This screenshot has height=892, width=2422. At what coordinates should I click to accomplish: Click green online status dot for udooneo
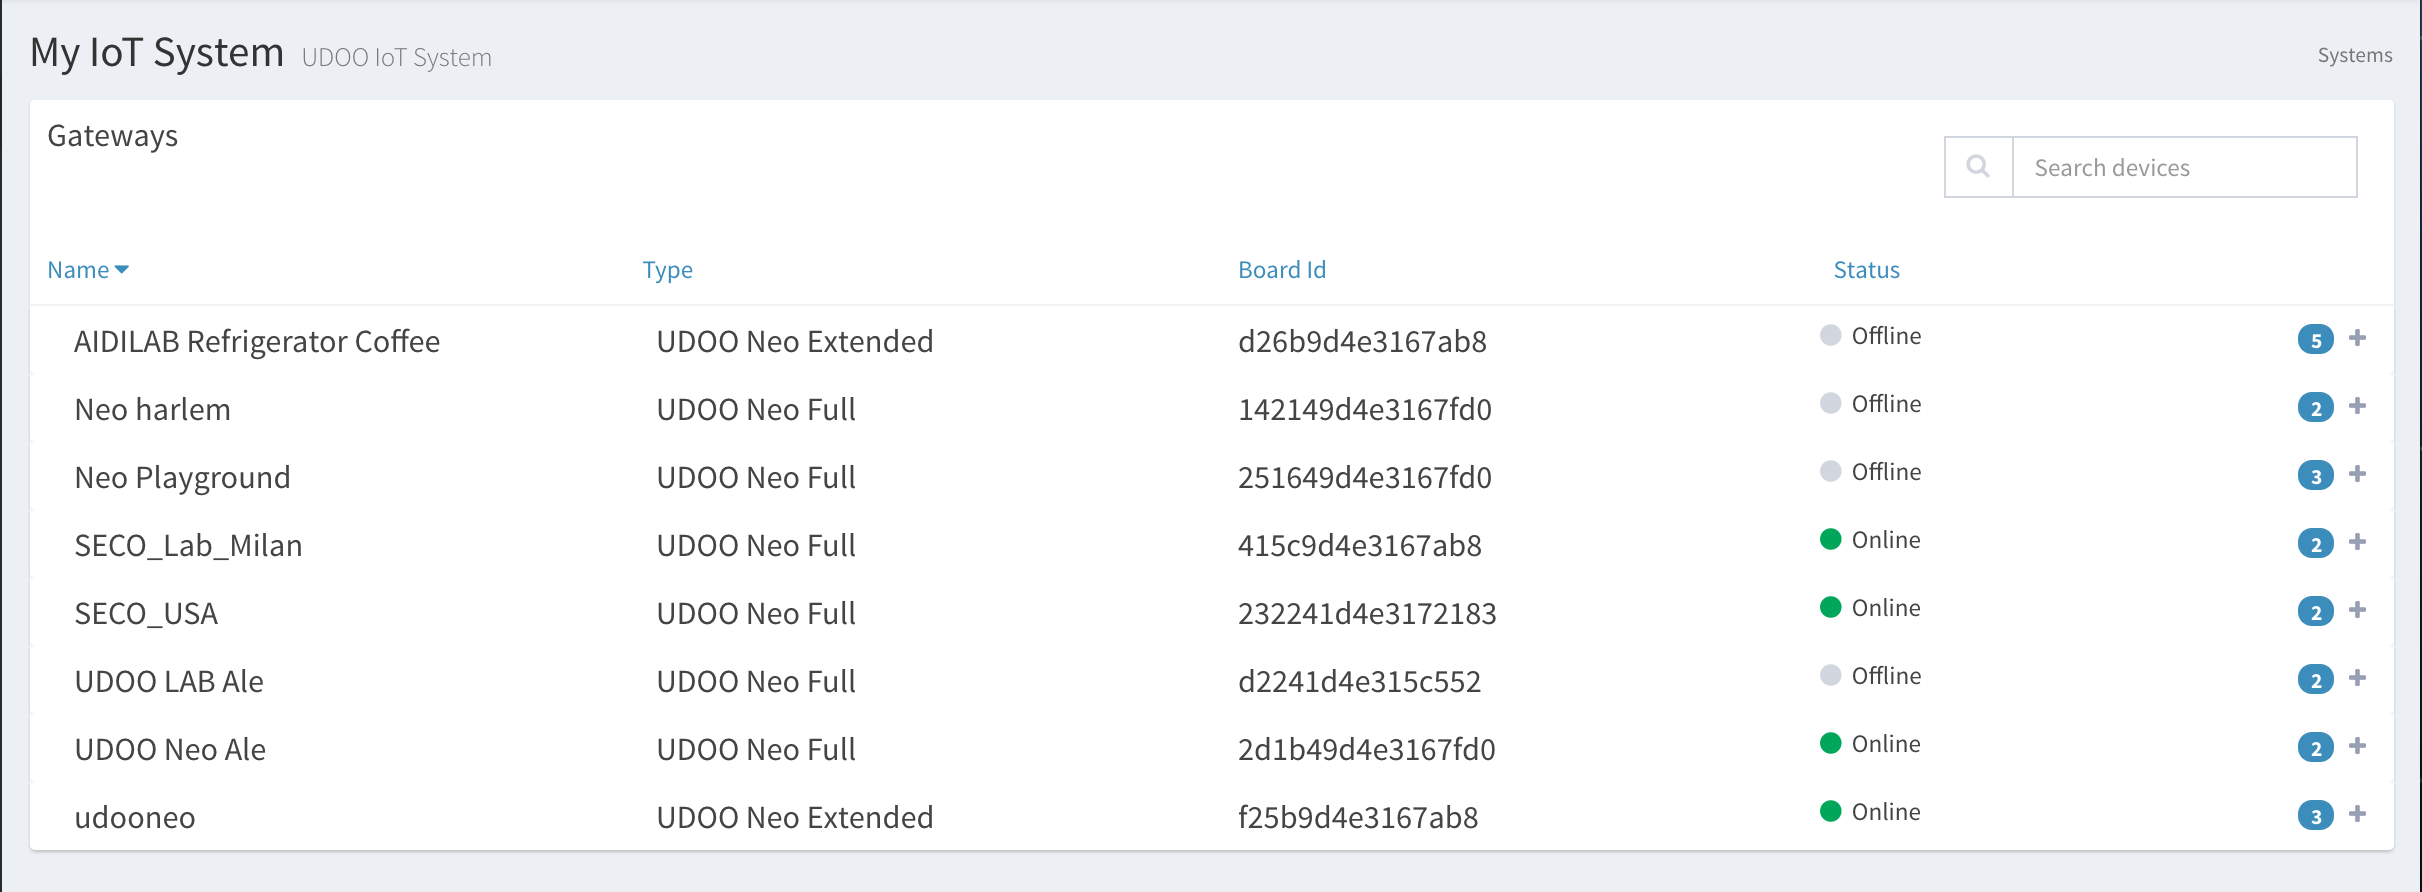[x=1830, y=811]
